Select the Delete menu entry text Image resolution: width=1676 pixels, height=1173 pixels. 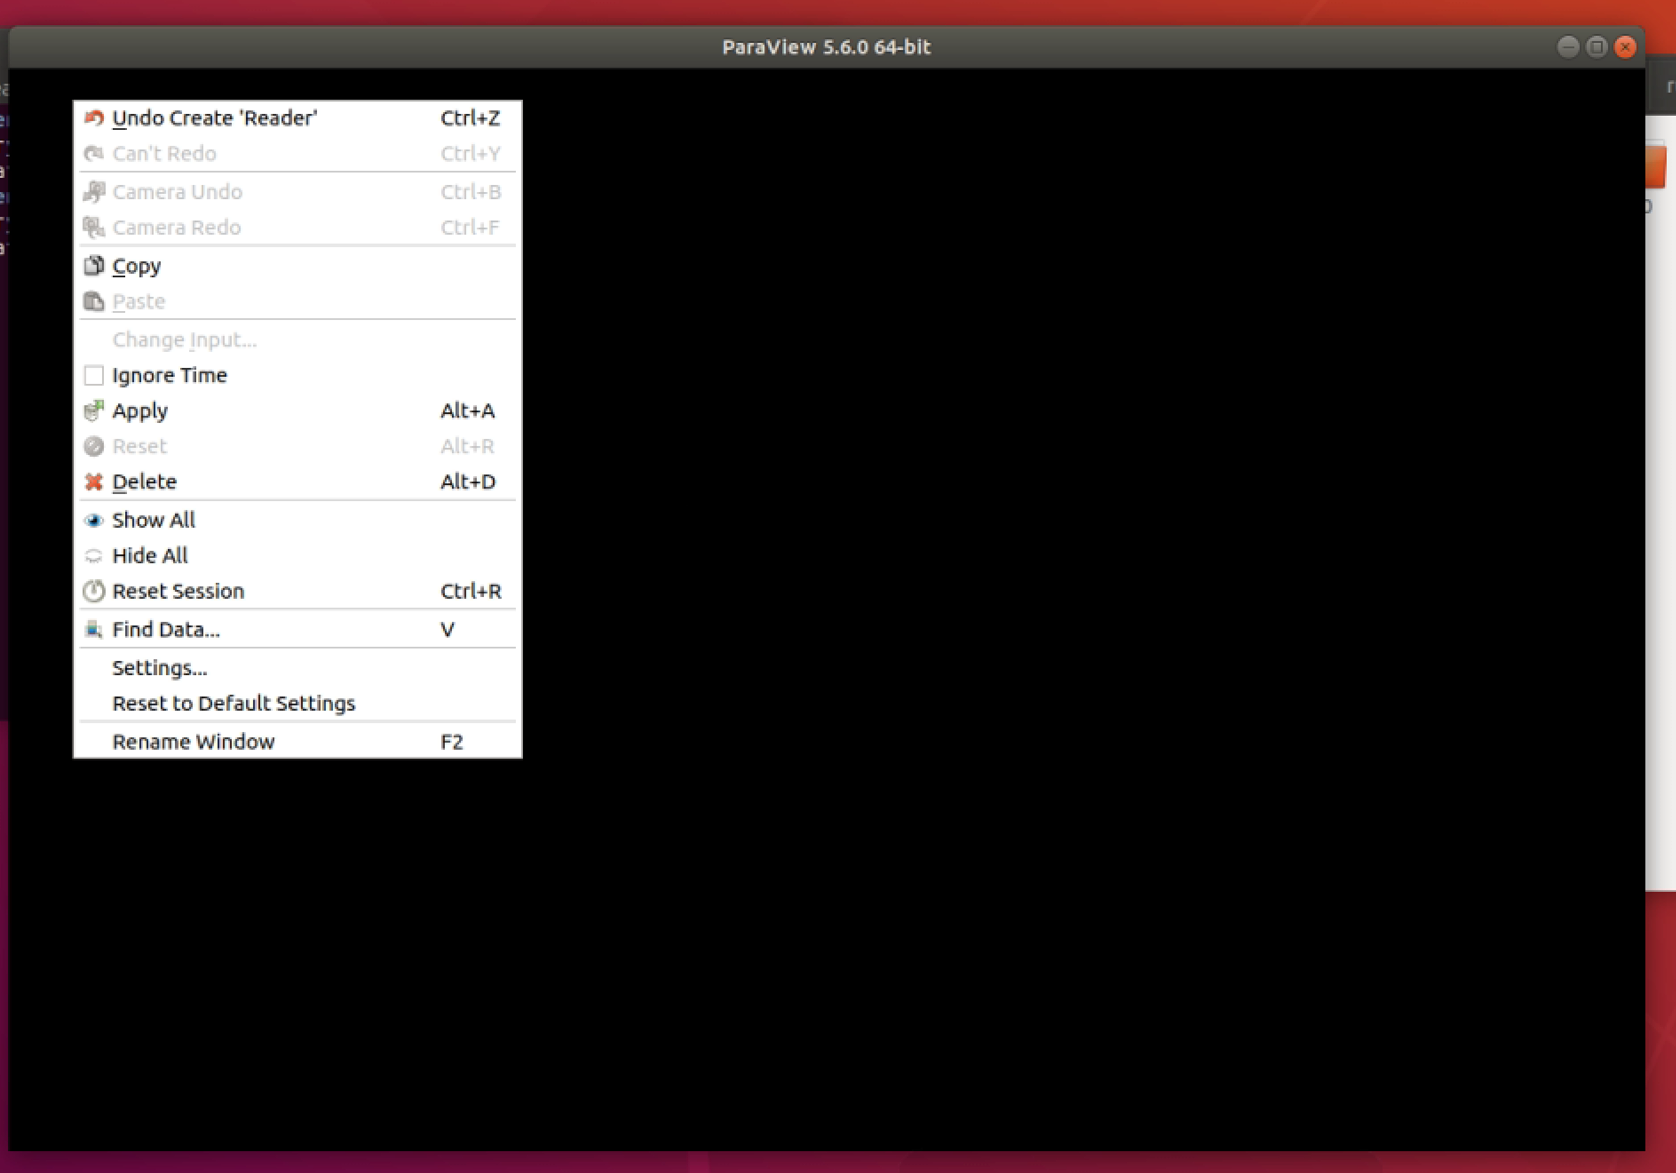pyautogui.click(x=144, y=482)
